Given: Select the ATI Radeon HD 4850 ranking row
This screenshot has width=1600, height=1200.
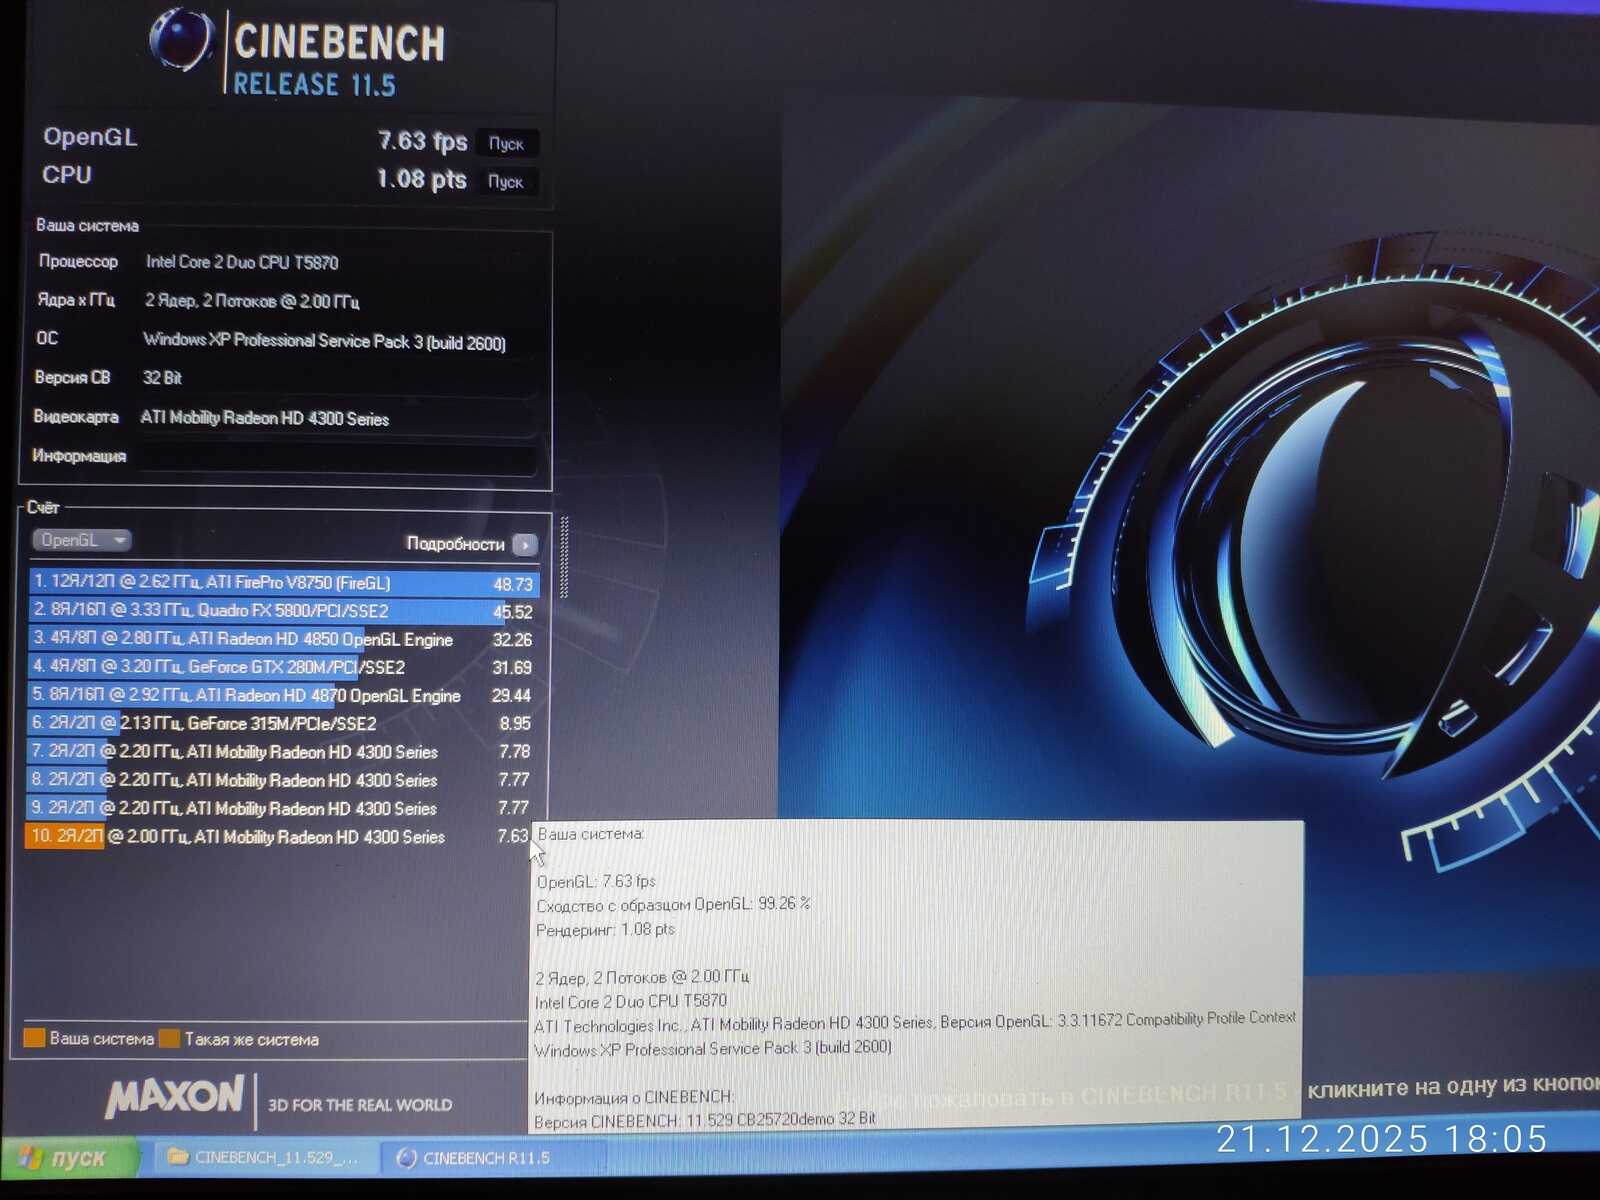Looking at the screenshot, I should click(x=284, y=639).
